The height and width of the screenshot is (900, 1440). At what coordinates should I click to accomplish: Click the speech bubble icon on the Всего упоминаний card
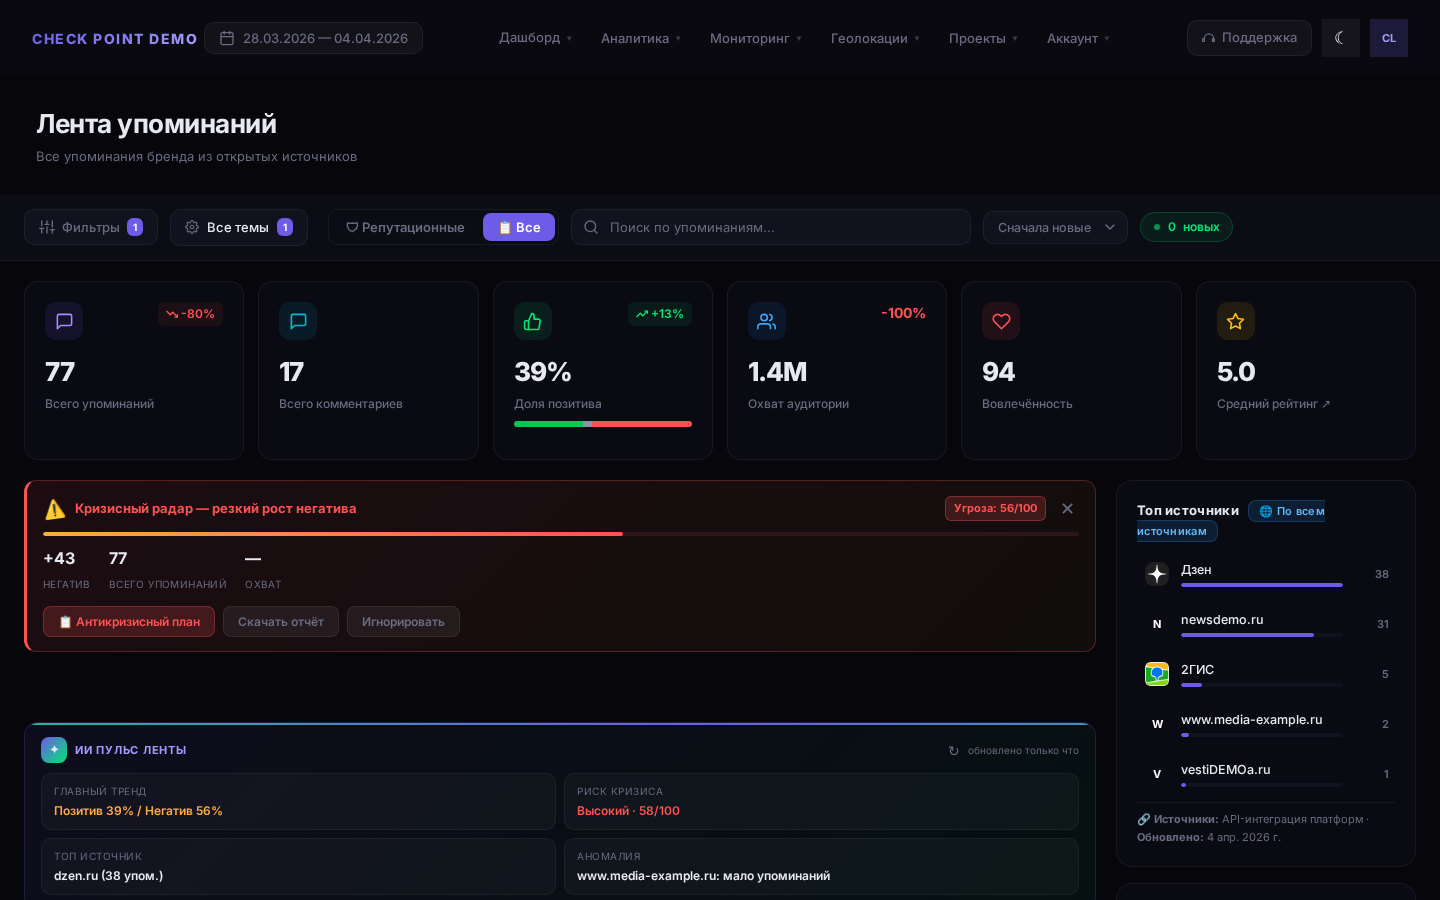pos(64,321)
